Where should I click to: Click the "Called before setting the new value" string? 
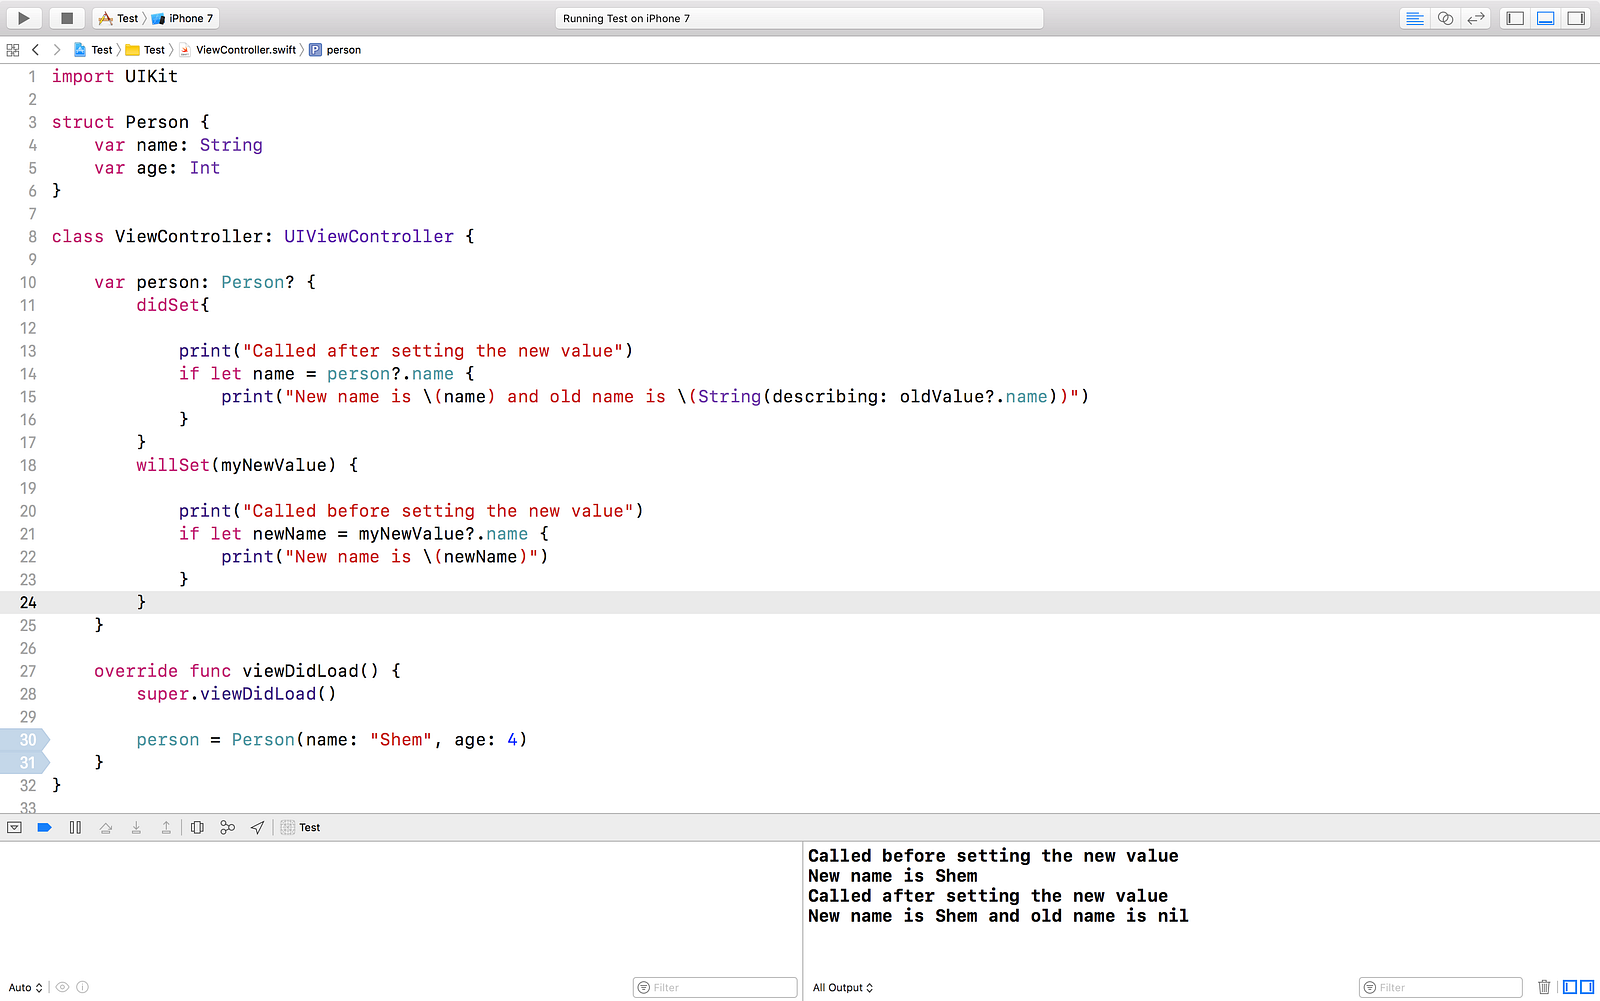pyautogui.click(x=438, y=512)
